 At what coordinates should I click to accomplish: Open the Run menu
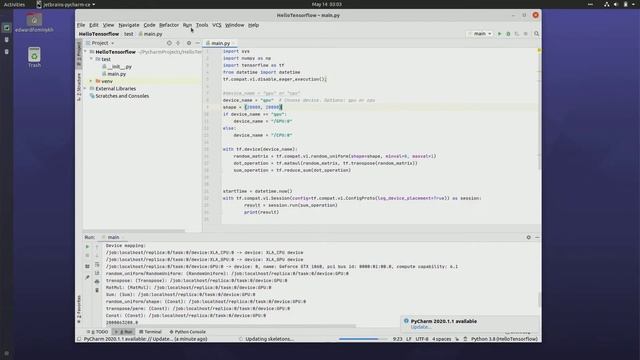pyautogui.click(x=187, y=25)
